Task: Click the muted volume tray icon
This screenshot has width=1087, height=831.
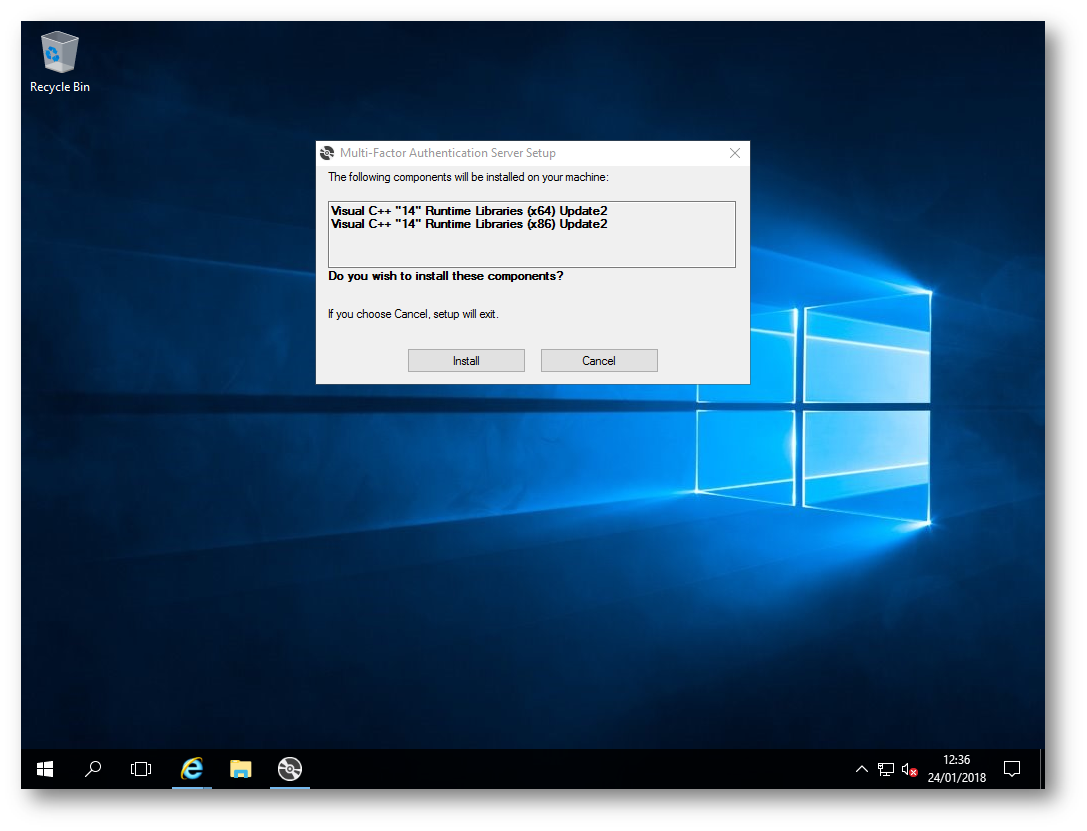Action: coord(910,769)
